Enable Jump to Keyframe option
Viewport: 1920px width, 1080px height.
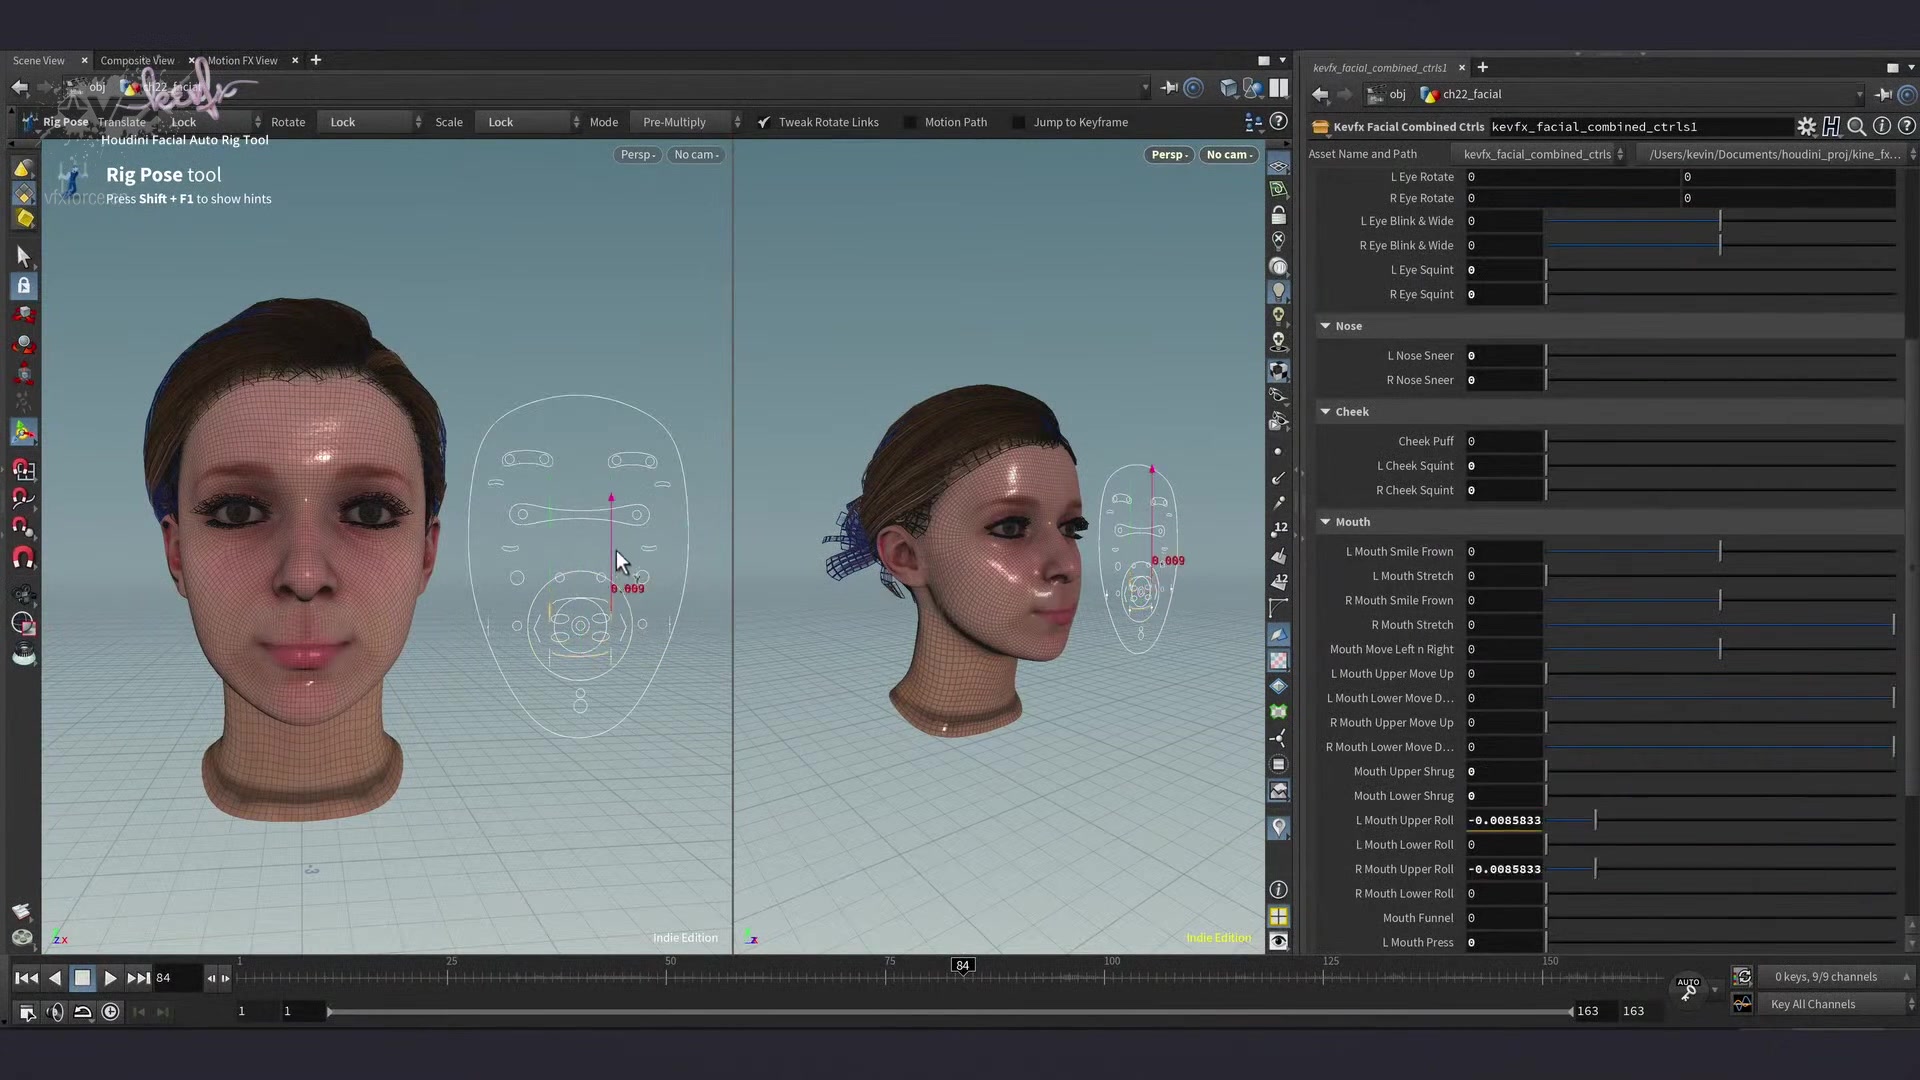click(x=1019, y=122)
